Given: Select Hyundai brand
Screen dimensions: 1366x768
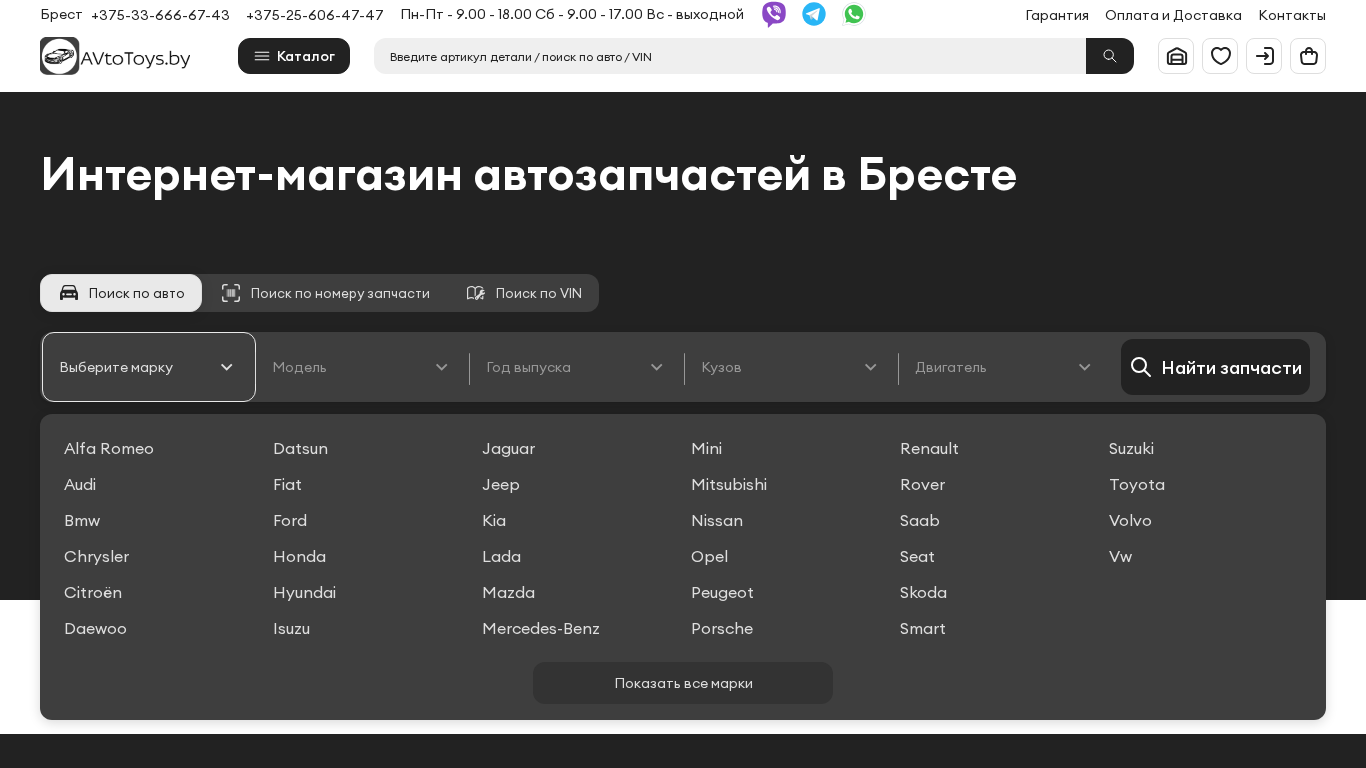Looking at the screenshot, I should coord(304,592).
